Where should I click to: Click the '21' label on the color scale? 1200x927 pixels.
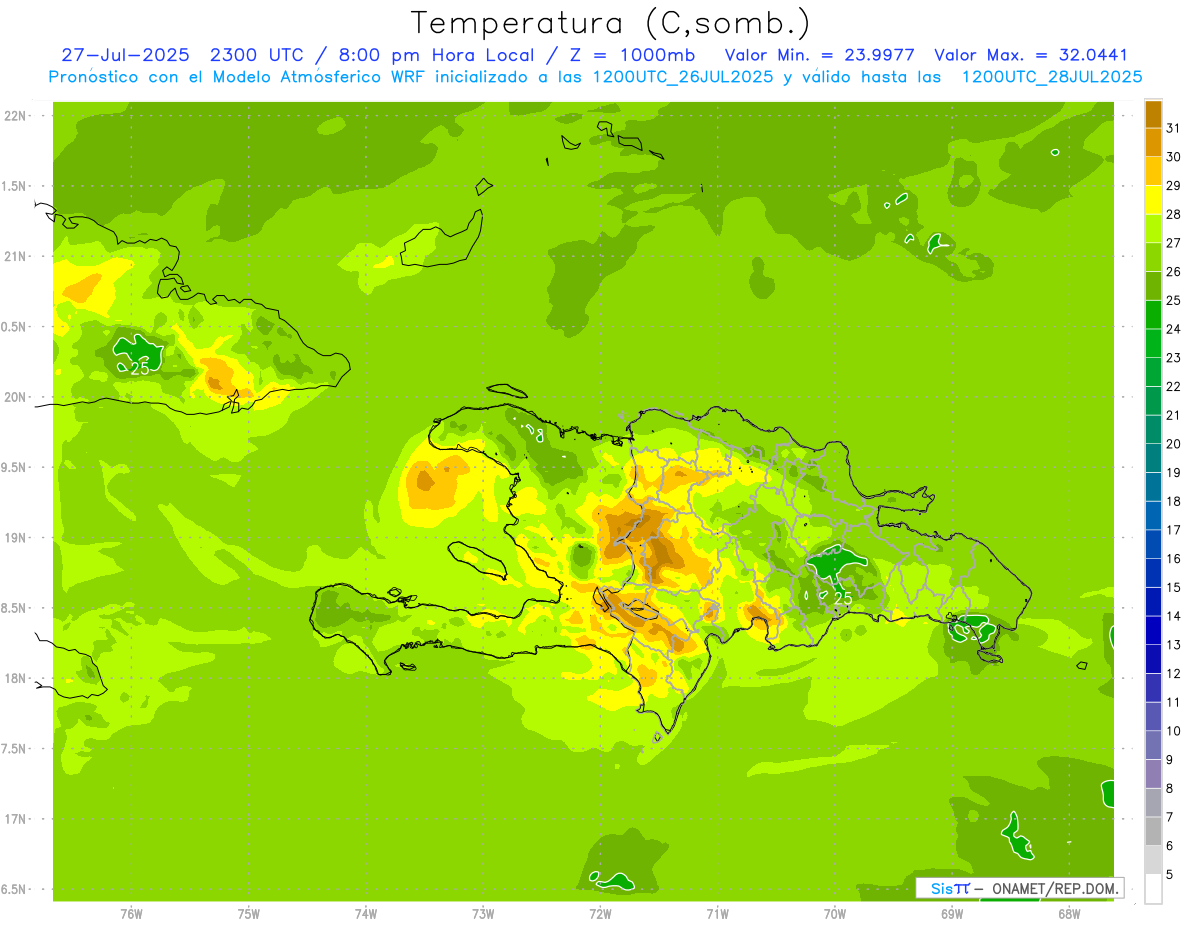coord(1174,415)
